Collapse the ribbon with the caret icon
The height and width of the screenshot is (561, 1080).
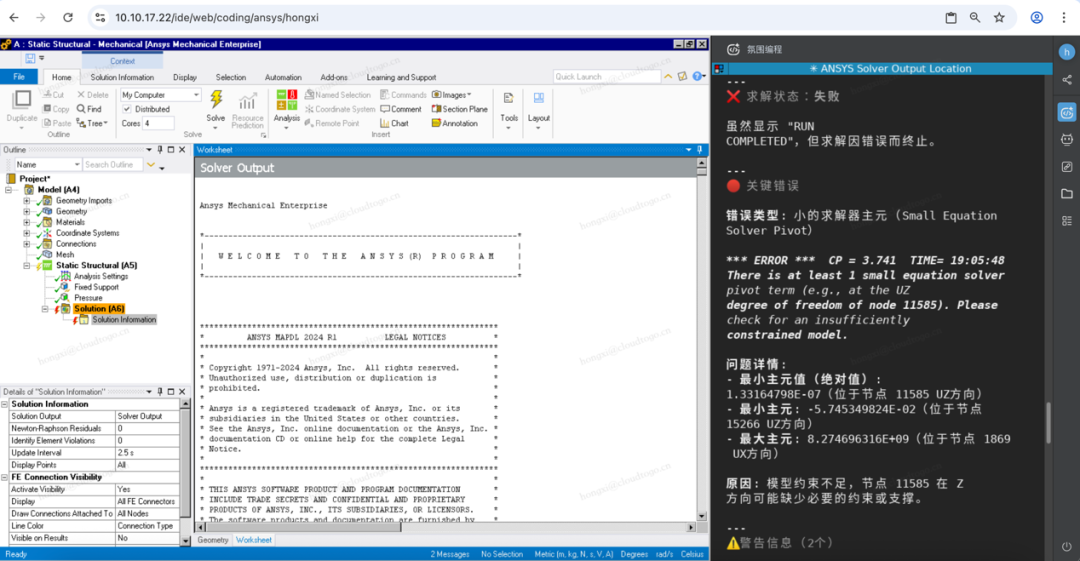(x=668, y=76)
